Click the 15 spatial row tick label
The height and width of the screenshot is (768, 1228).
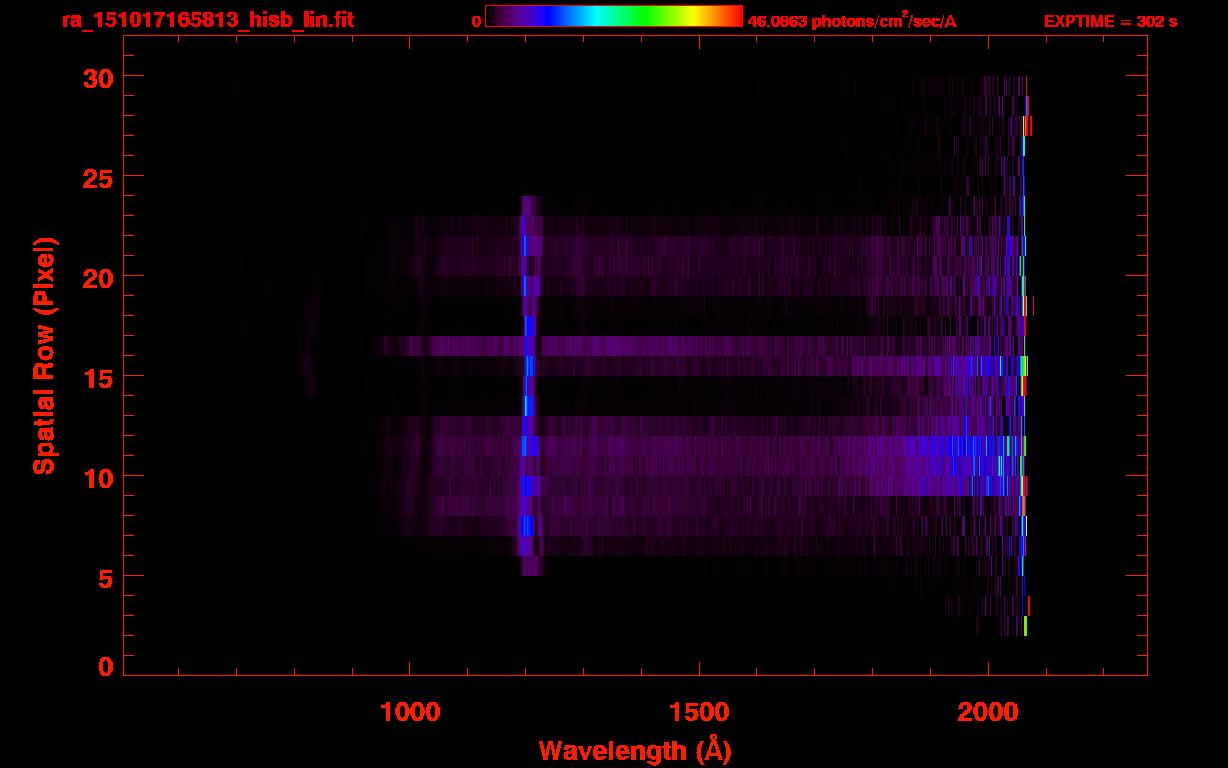(x=99, y=377)
